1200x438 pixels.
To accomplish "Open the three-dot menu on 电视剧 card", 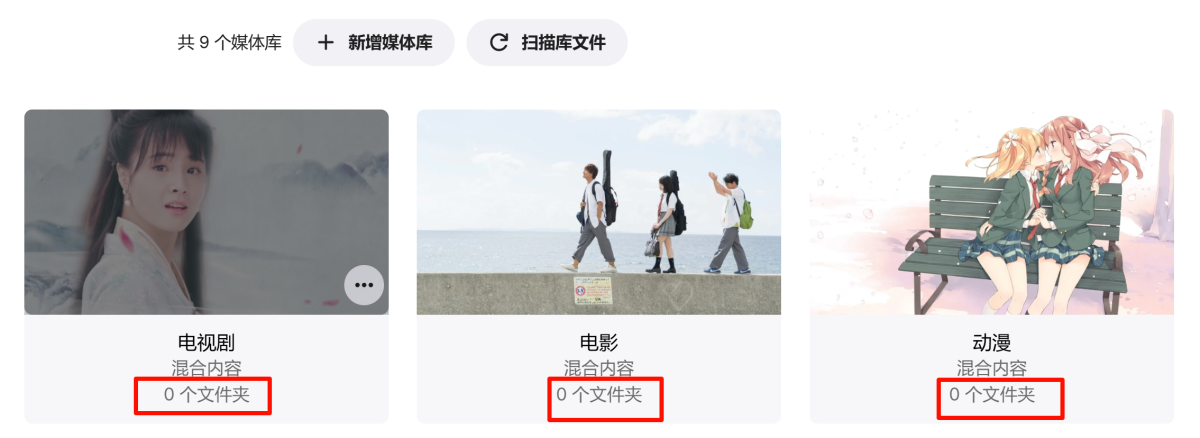I will [x=364, y=285].
